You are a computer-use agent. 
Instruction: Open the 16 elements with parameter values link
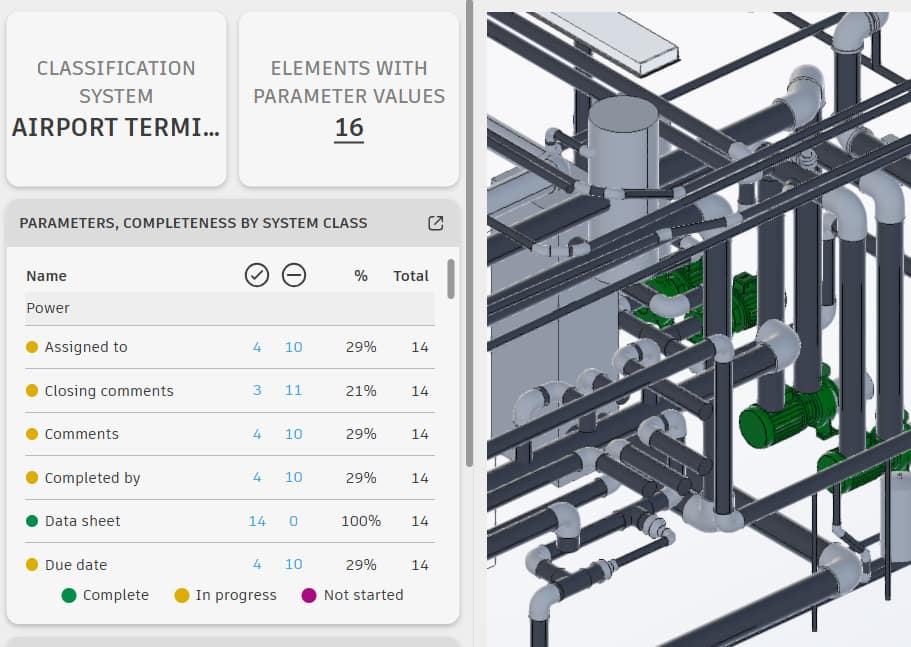349,128
